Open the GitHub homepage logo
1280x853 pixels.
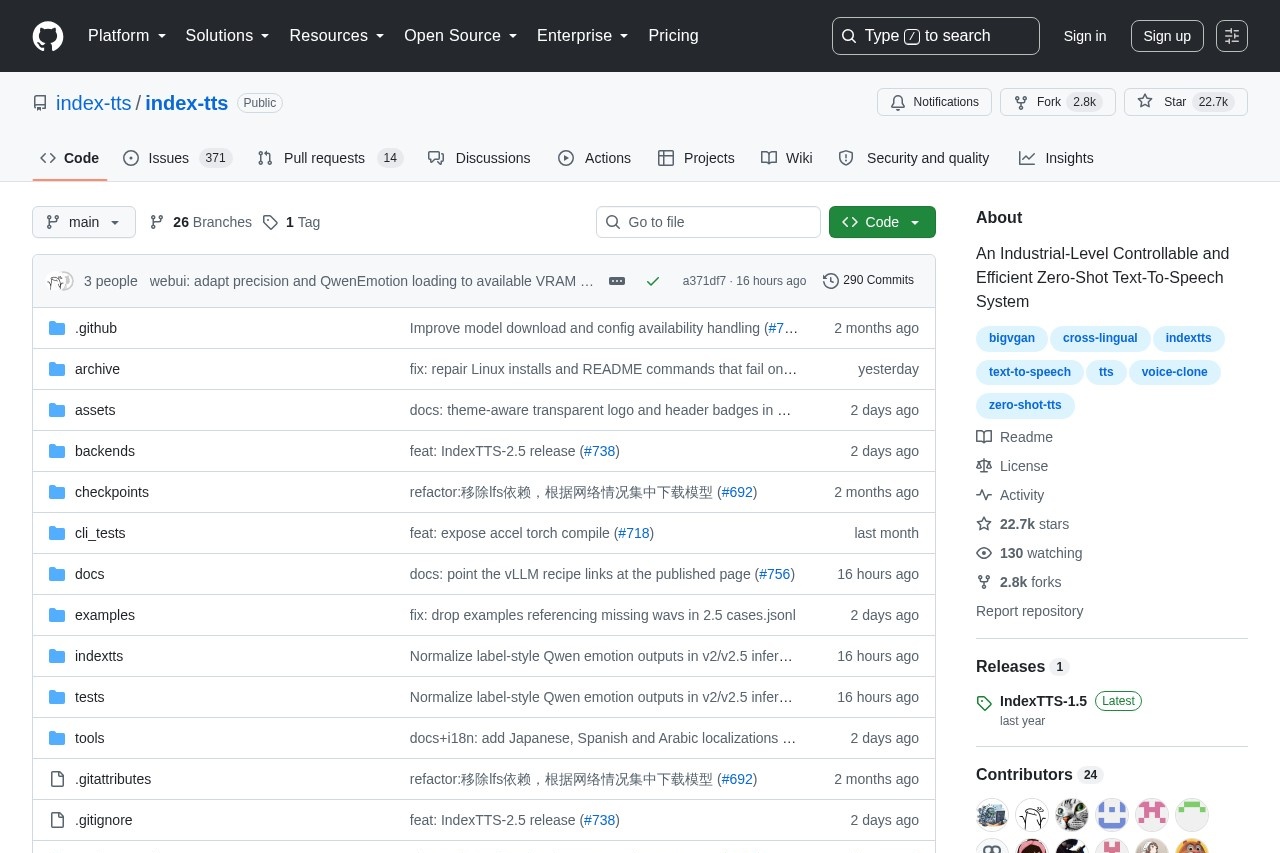tap(48, 36)
